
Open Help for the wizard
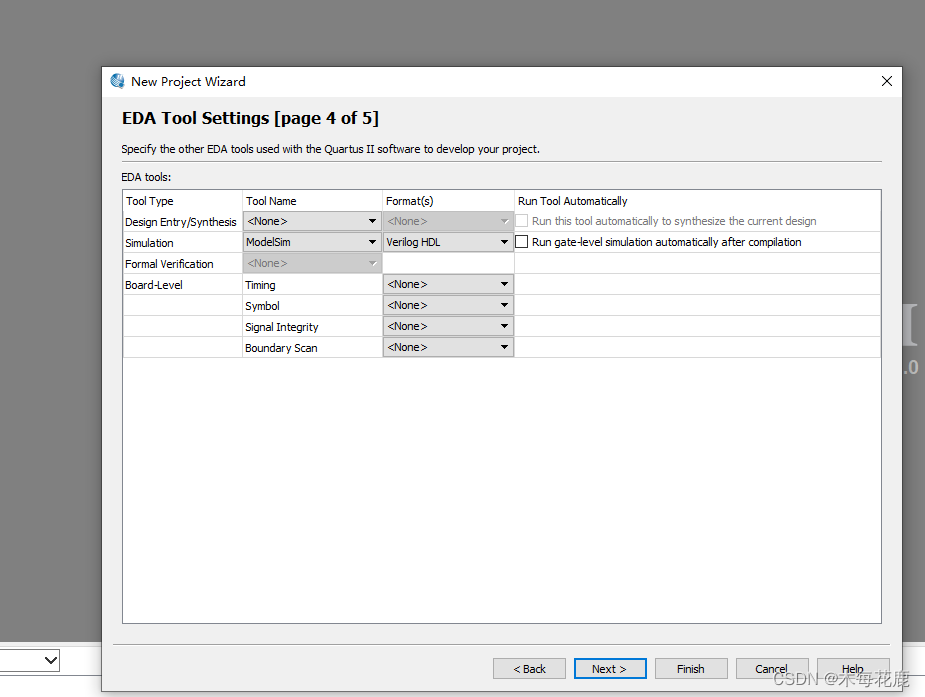(853, 669)
